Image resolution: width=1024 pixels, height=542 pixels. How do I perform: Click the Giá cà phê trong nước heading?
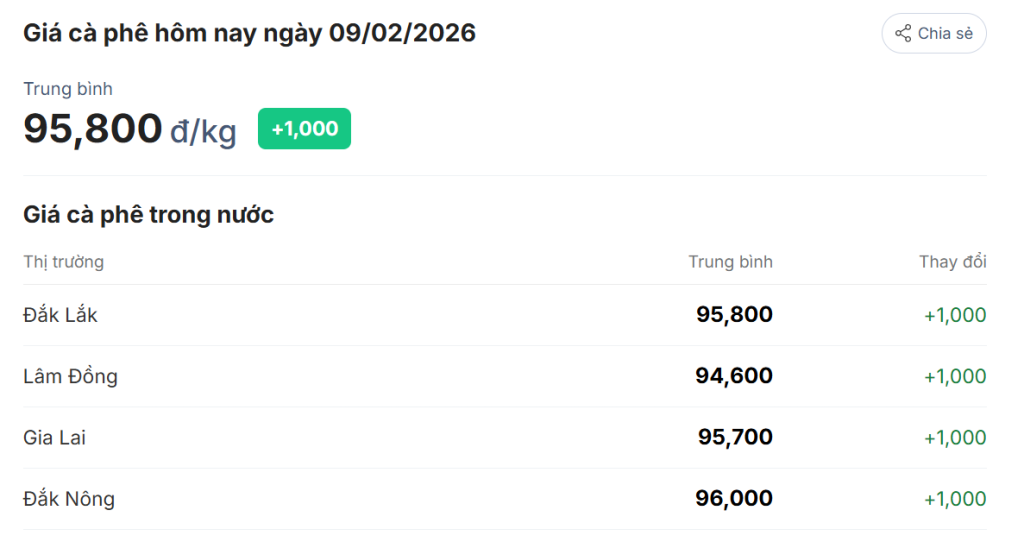(x=148, y=214)
